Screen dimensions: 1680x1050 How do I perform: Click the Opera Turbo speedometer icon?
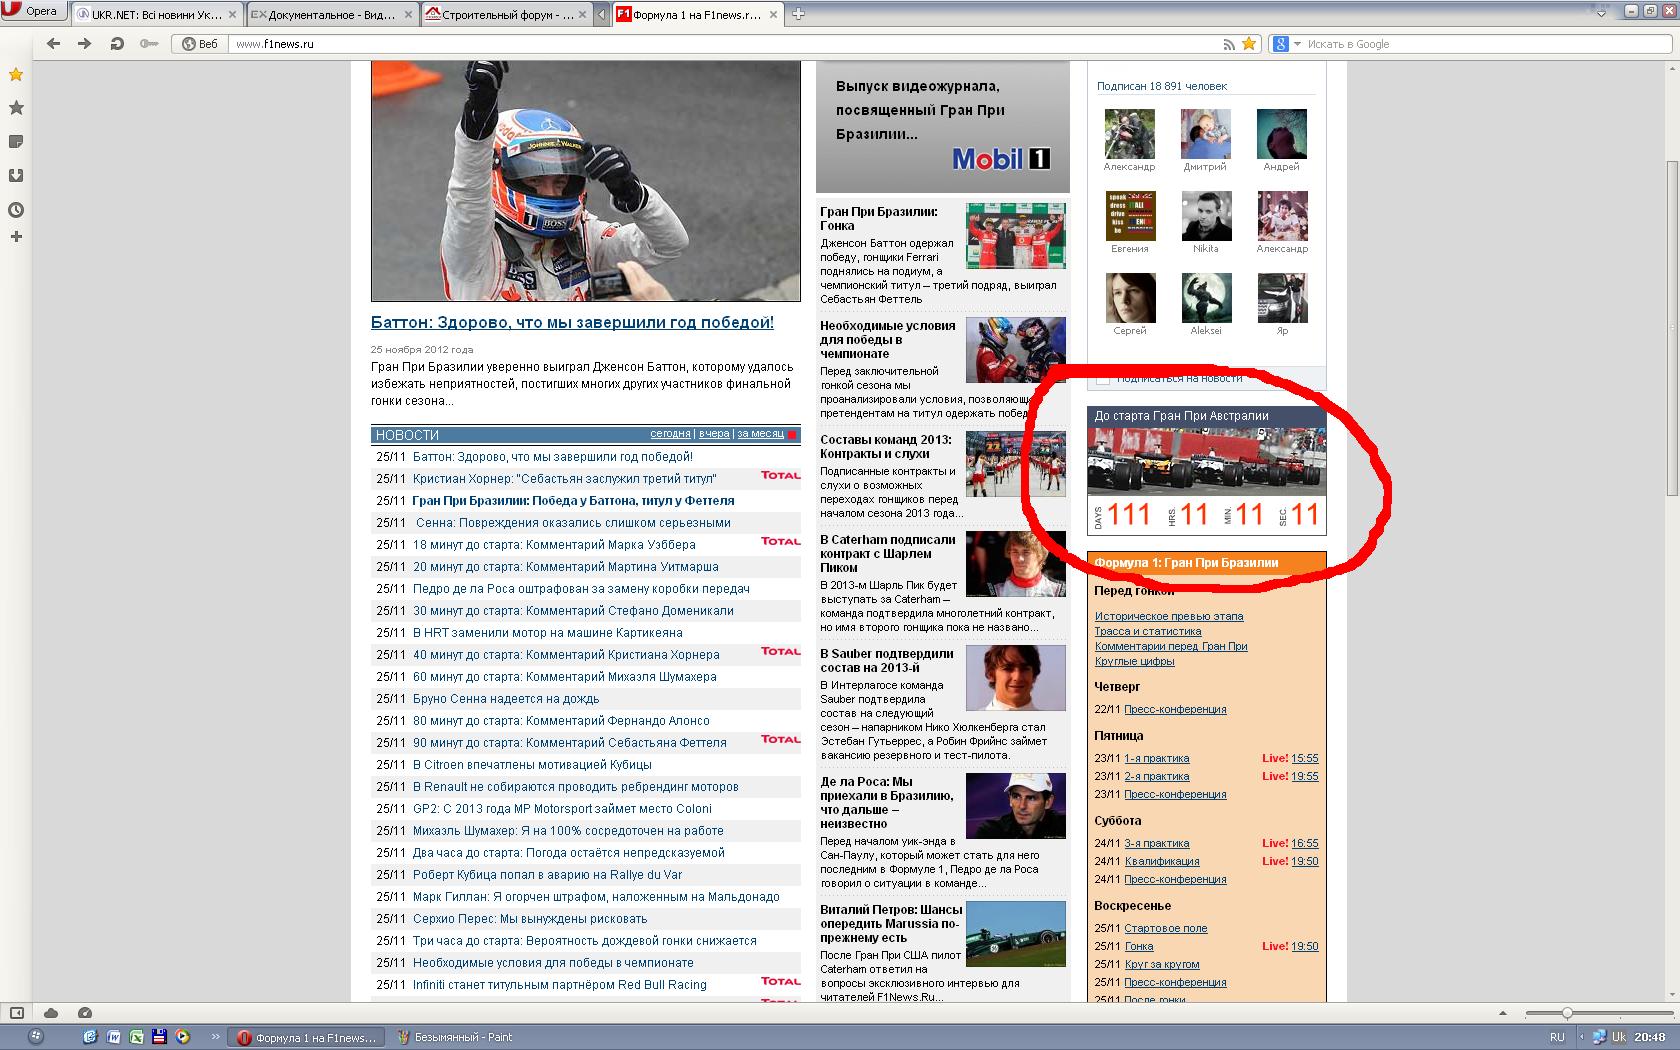click(x=85, y=1013)
